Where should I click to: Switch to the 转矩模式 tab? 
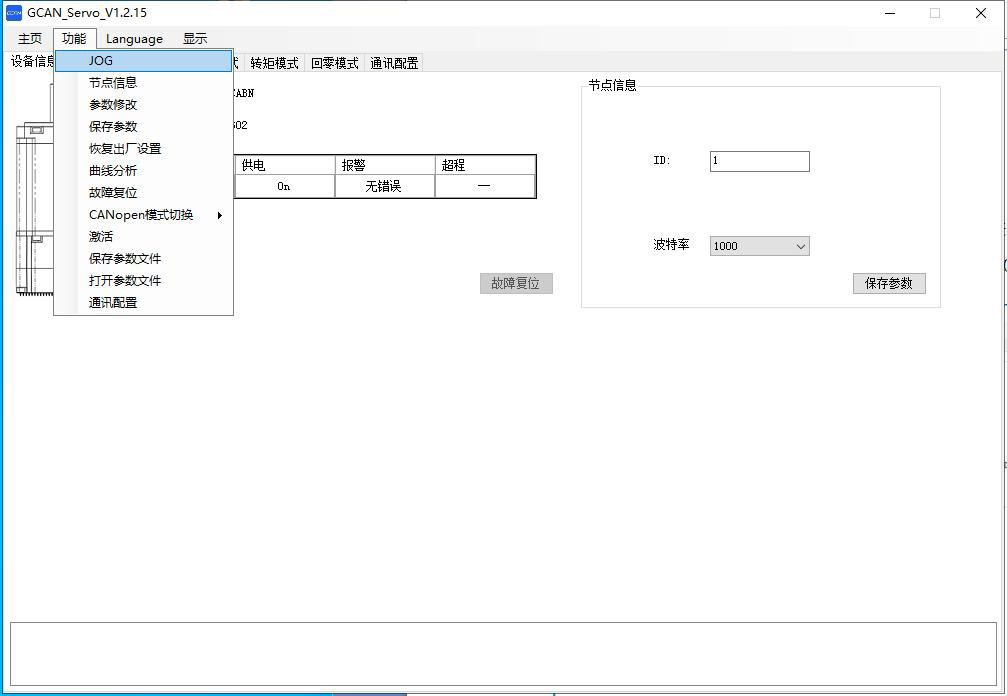(x=274, y=63)
